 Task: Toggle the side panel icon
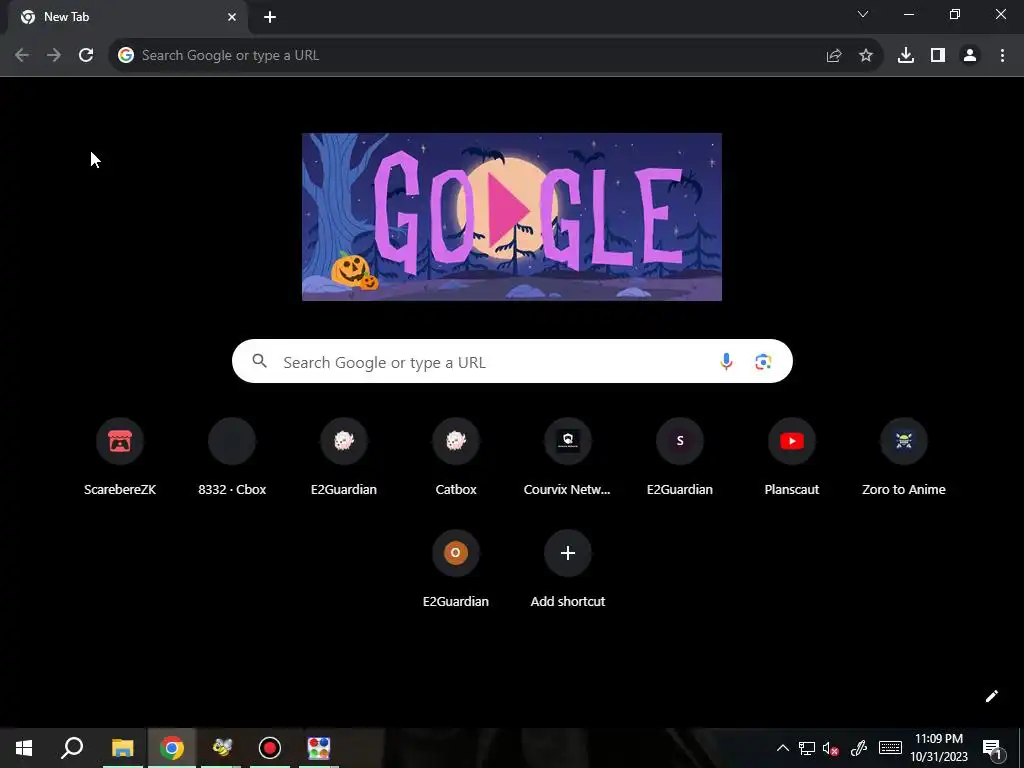pyautogui.click(x=938, y=56)
